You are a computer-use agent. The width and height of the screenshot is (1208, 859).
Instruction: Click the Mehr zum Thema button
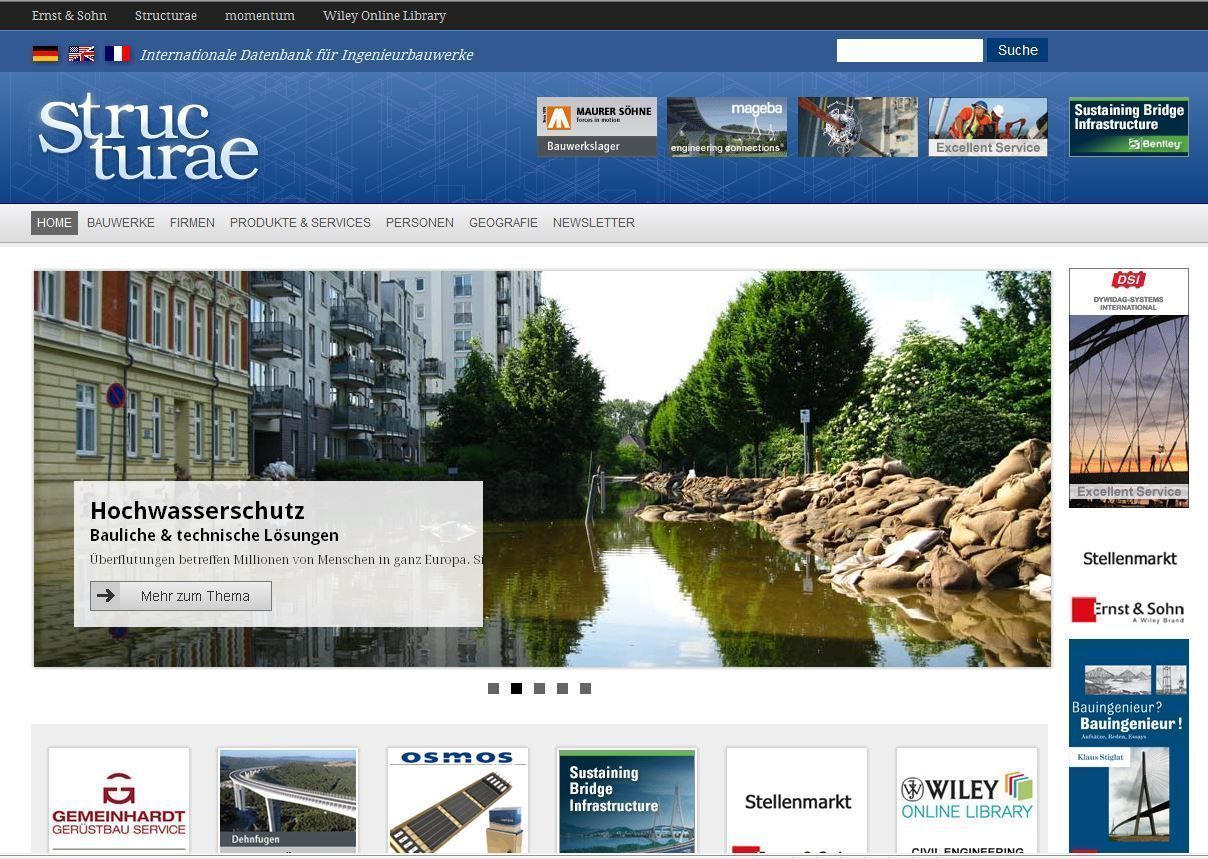tap(181, 596)
